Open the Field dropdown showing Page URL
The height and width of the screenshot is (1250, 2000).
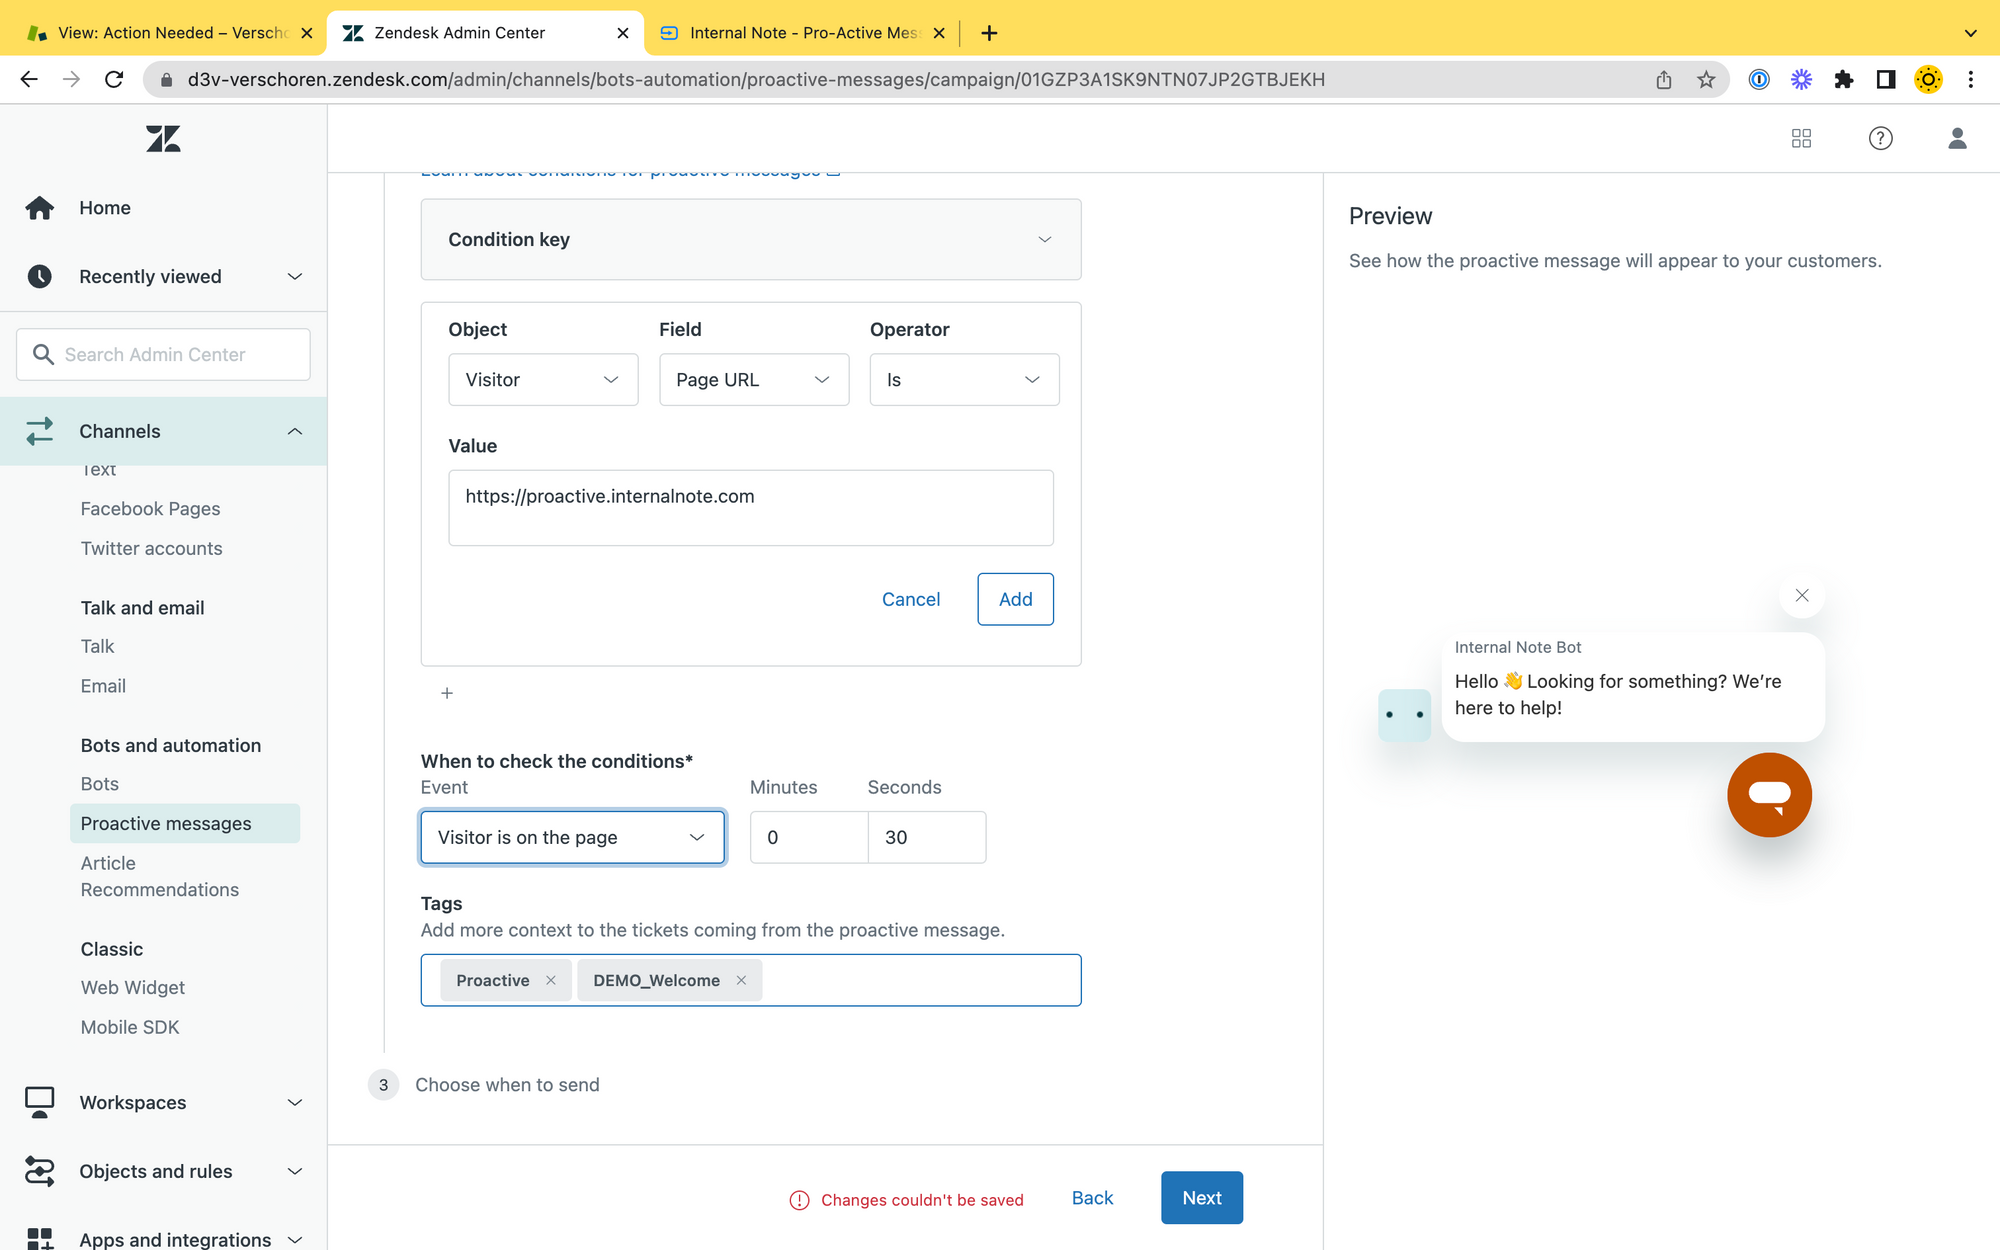753,380
